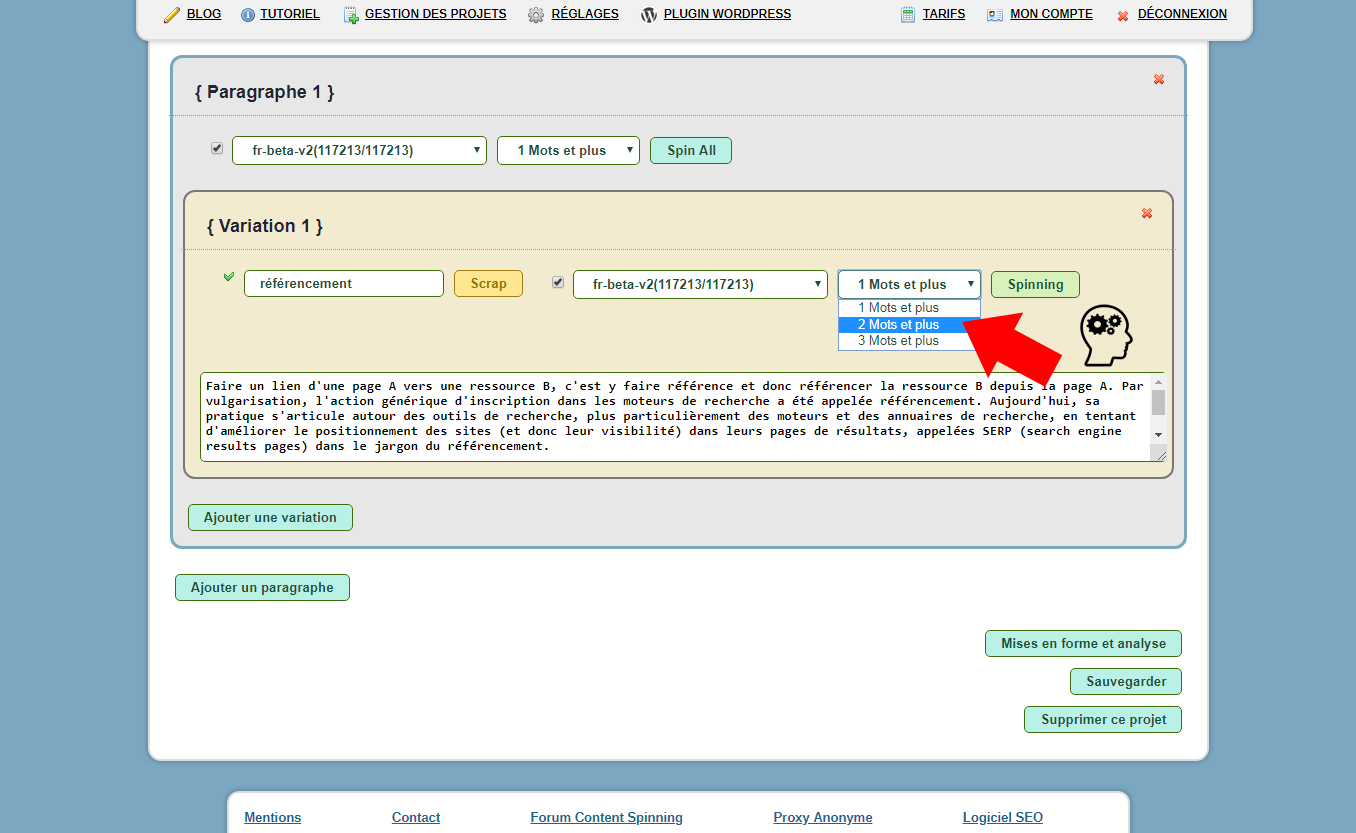Screen dimensions: 1356x833
Task: Click the gear icon beside RÉGLAGES
Action: 536,15
